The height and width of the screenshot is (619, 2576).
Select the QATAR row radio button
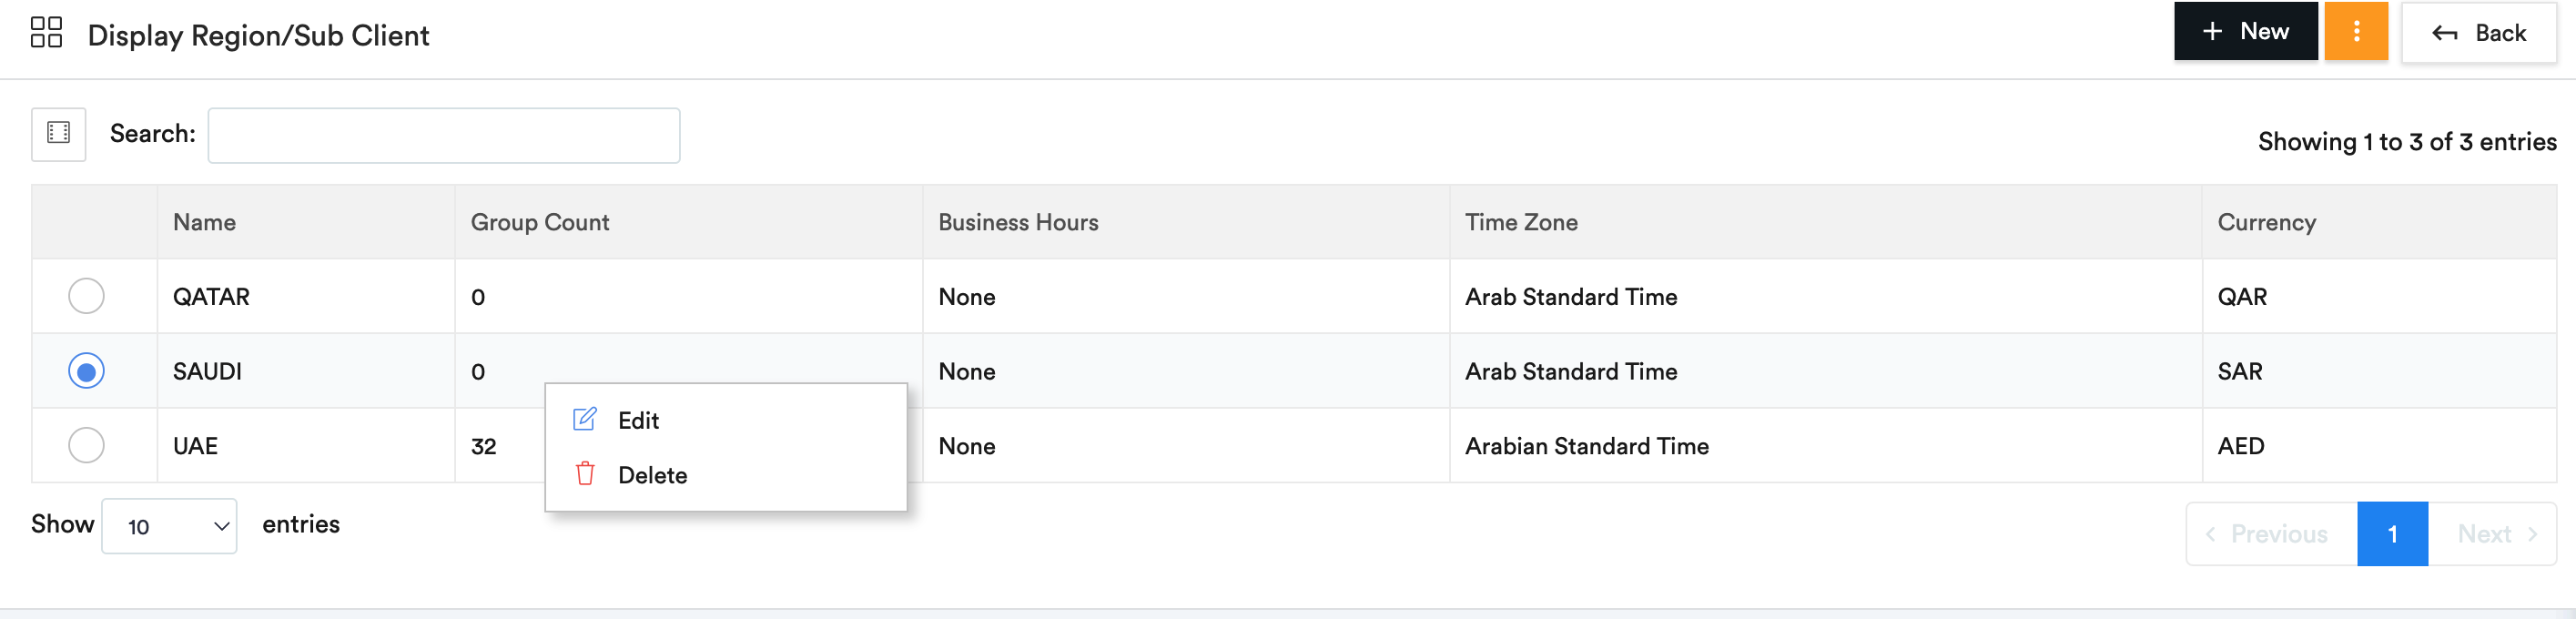86,296
